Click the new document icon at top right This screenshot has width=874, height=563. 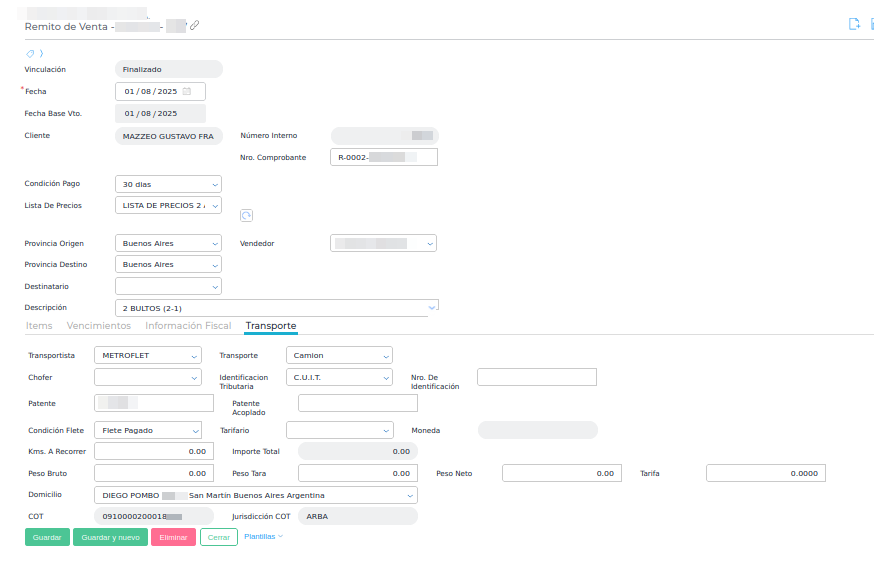[854, 25]
